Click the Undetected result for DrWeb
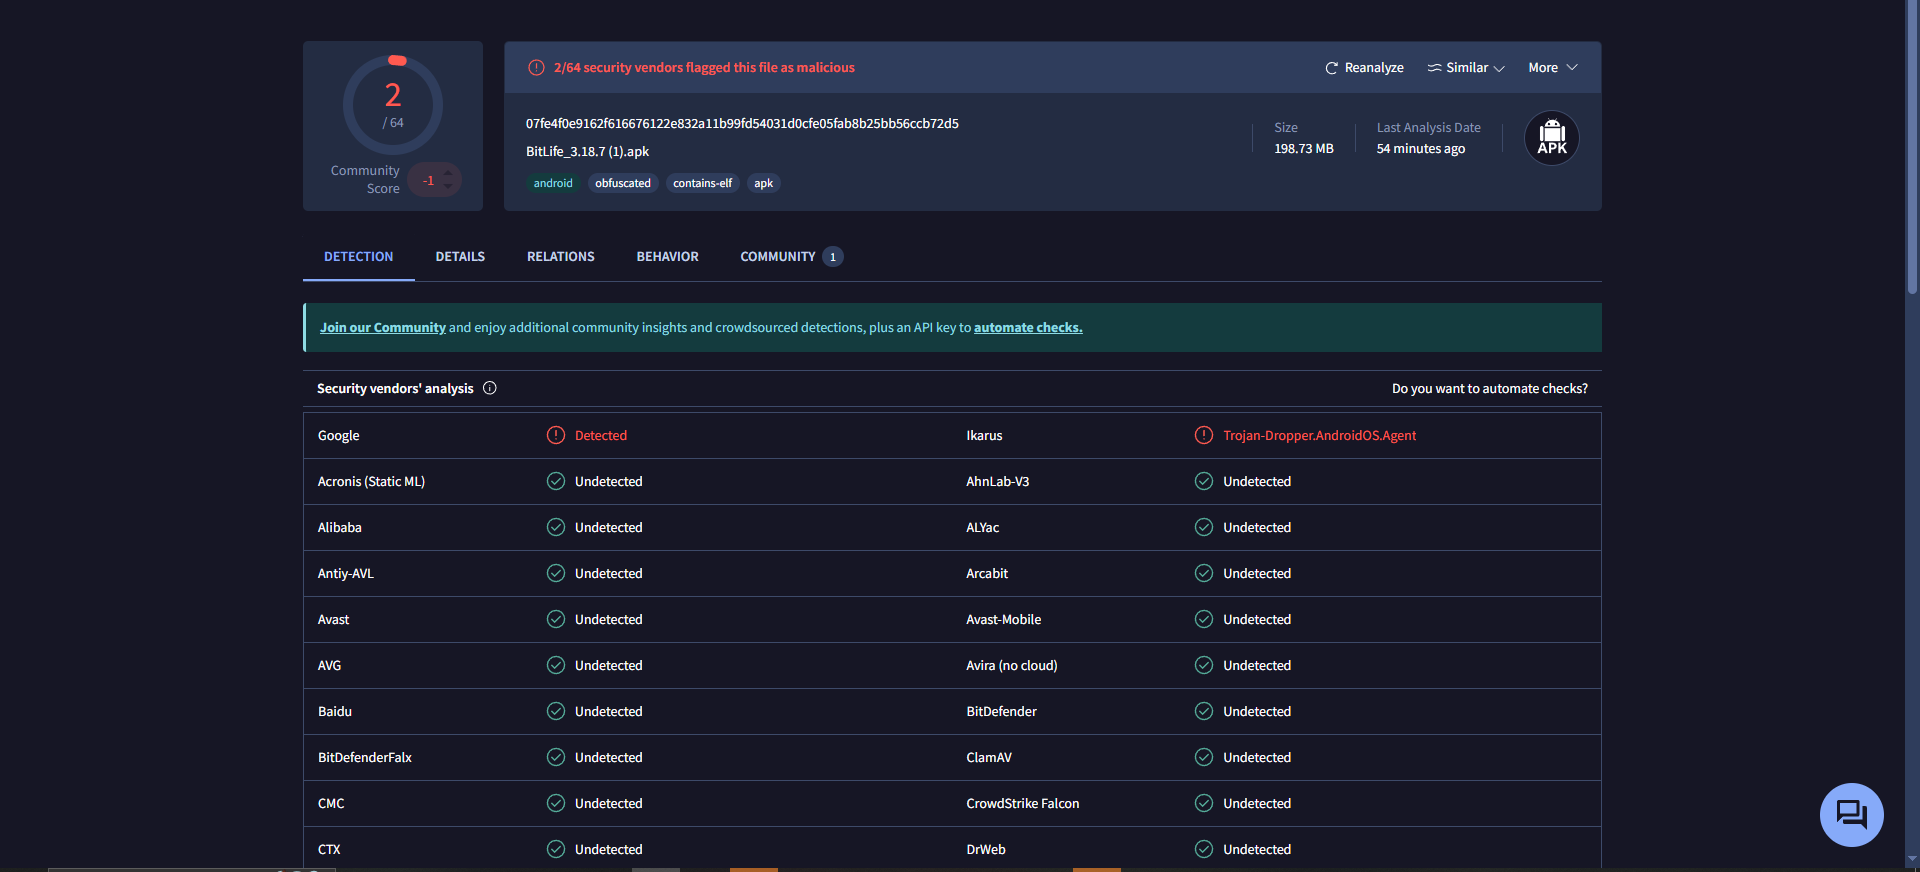This screenshot has width=1920, height=872. point(1257,850)
